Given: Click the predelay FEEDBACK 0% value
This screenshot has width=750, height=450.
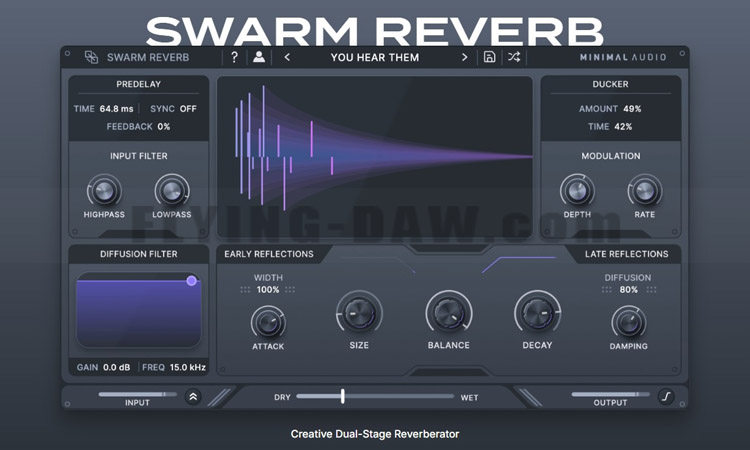Looking at the screenshot, I should pyautogui.click(x=164, y=127).
